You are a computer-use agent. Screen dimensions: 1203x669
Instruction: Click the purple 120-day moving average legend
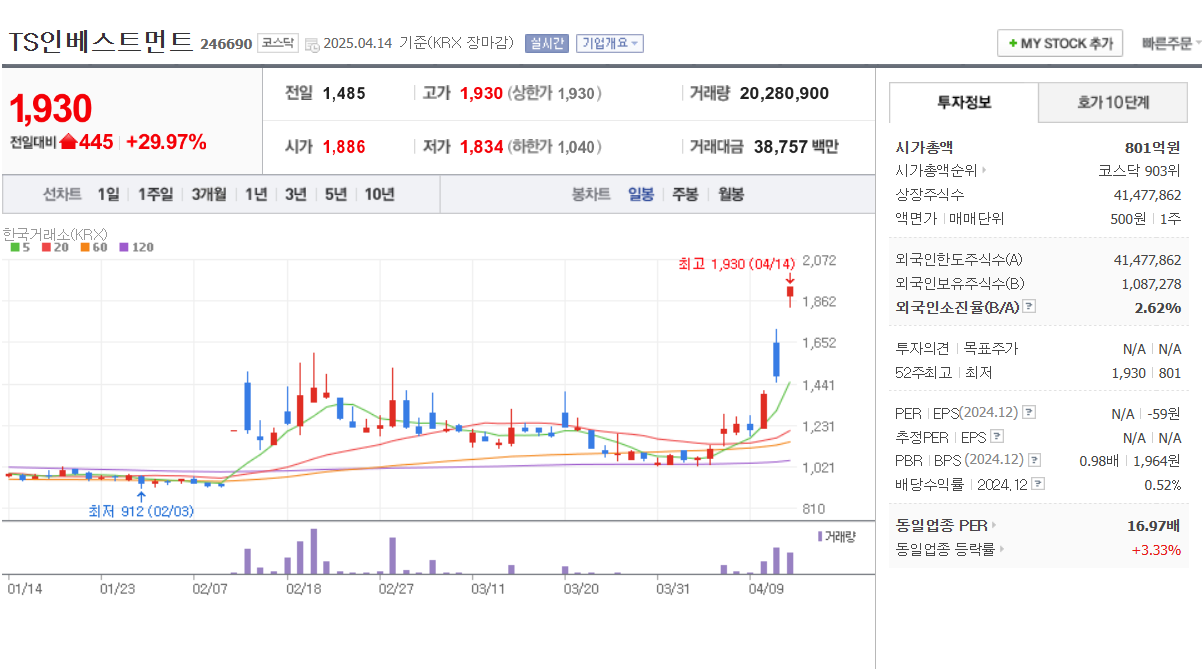coord(136,247)
